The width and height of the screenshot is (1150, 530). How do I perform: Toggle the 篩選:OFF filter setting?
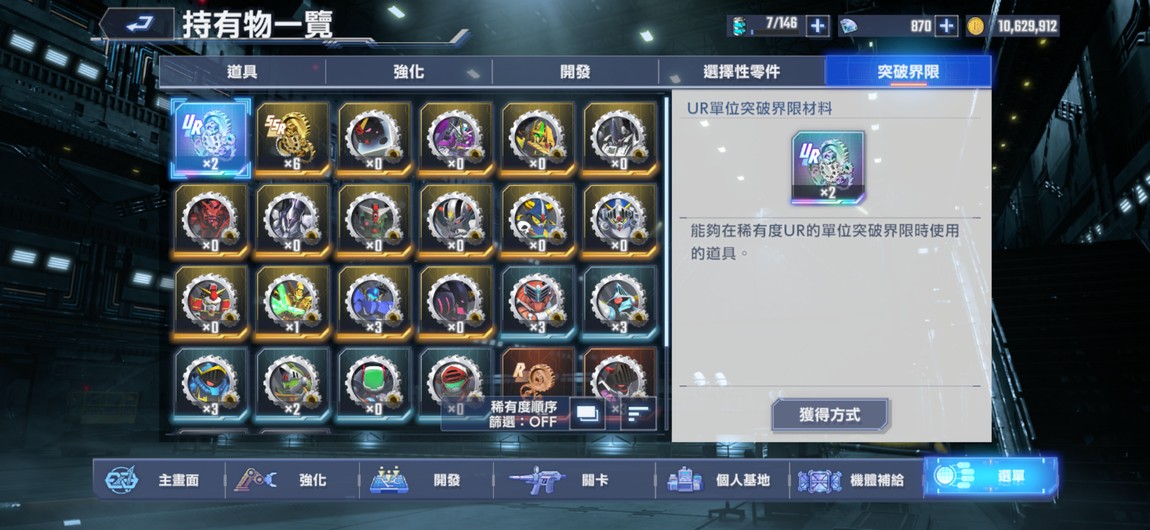(x=524, y=422)
